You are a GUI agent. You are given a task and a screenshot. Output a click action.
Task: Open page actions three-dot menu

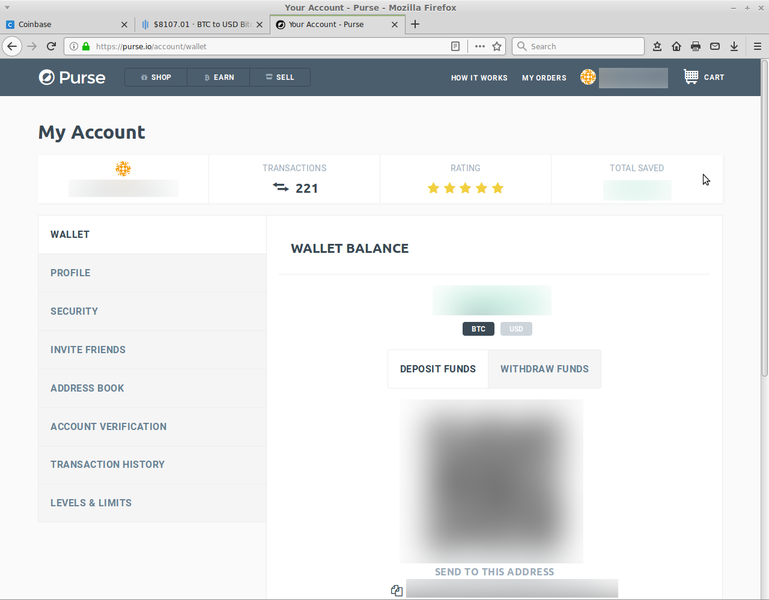pos(480,47)
